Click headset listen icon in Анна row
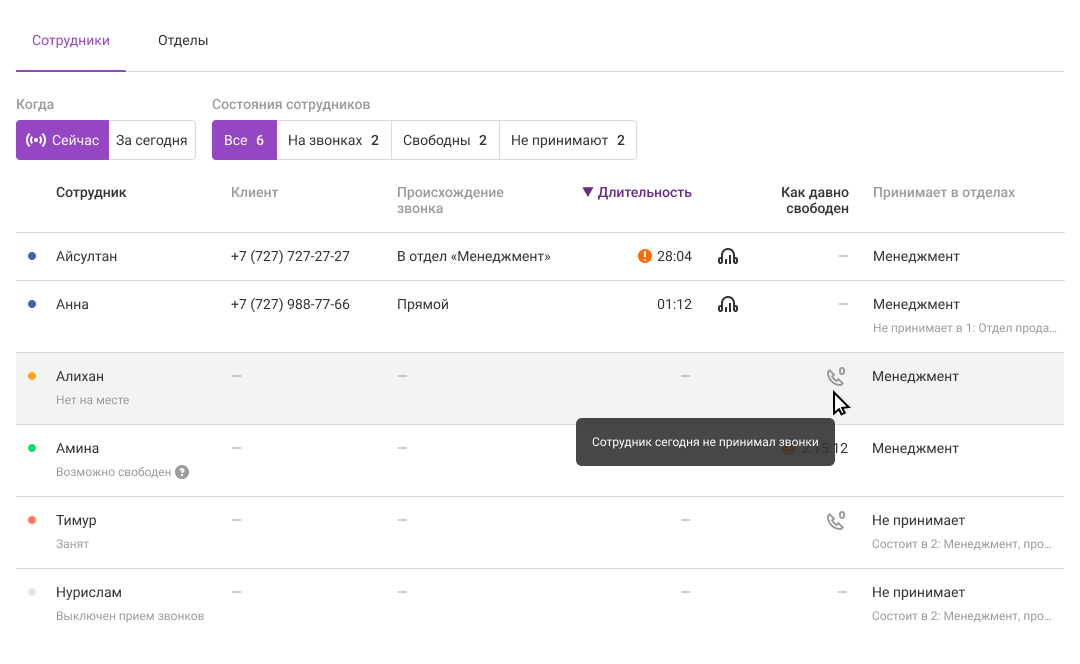1080x664 pixels. pyautogui.click(x=728, y=305)
